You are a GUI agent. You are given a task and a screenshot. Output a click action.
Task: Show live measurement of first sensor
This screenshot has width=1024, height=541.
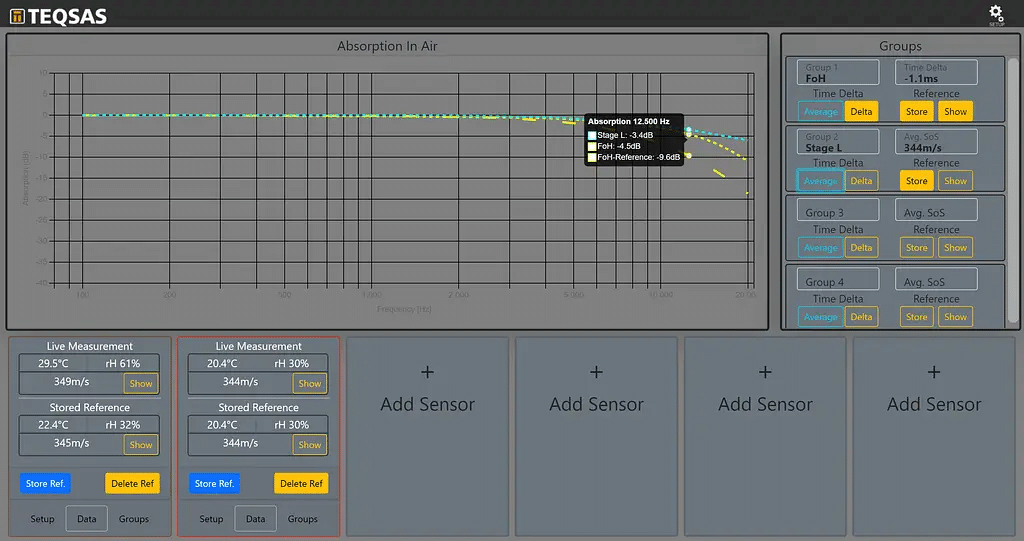141,383
